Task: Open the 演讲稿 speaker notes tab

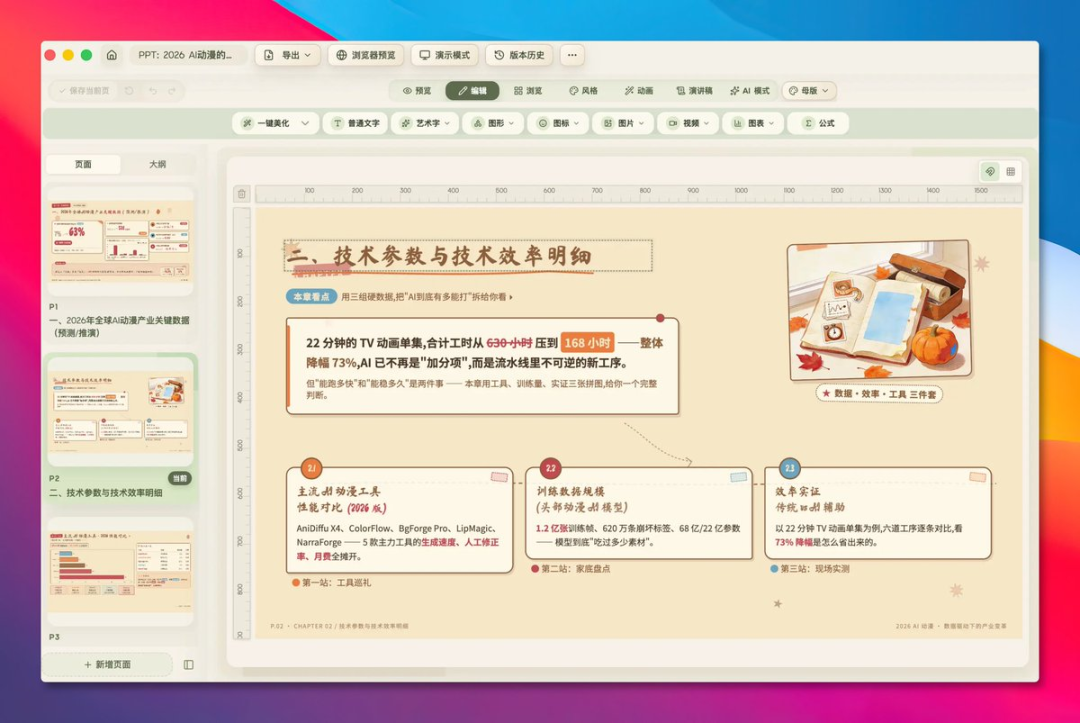Action: pos(694,91)
